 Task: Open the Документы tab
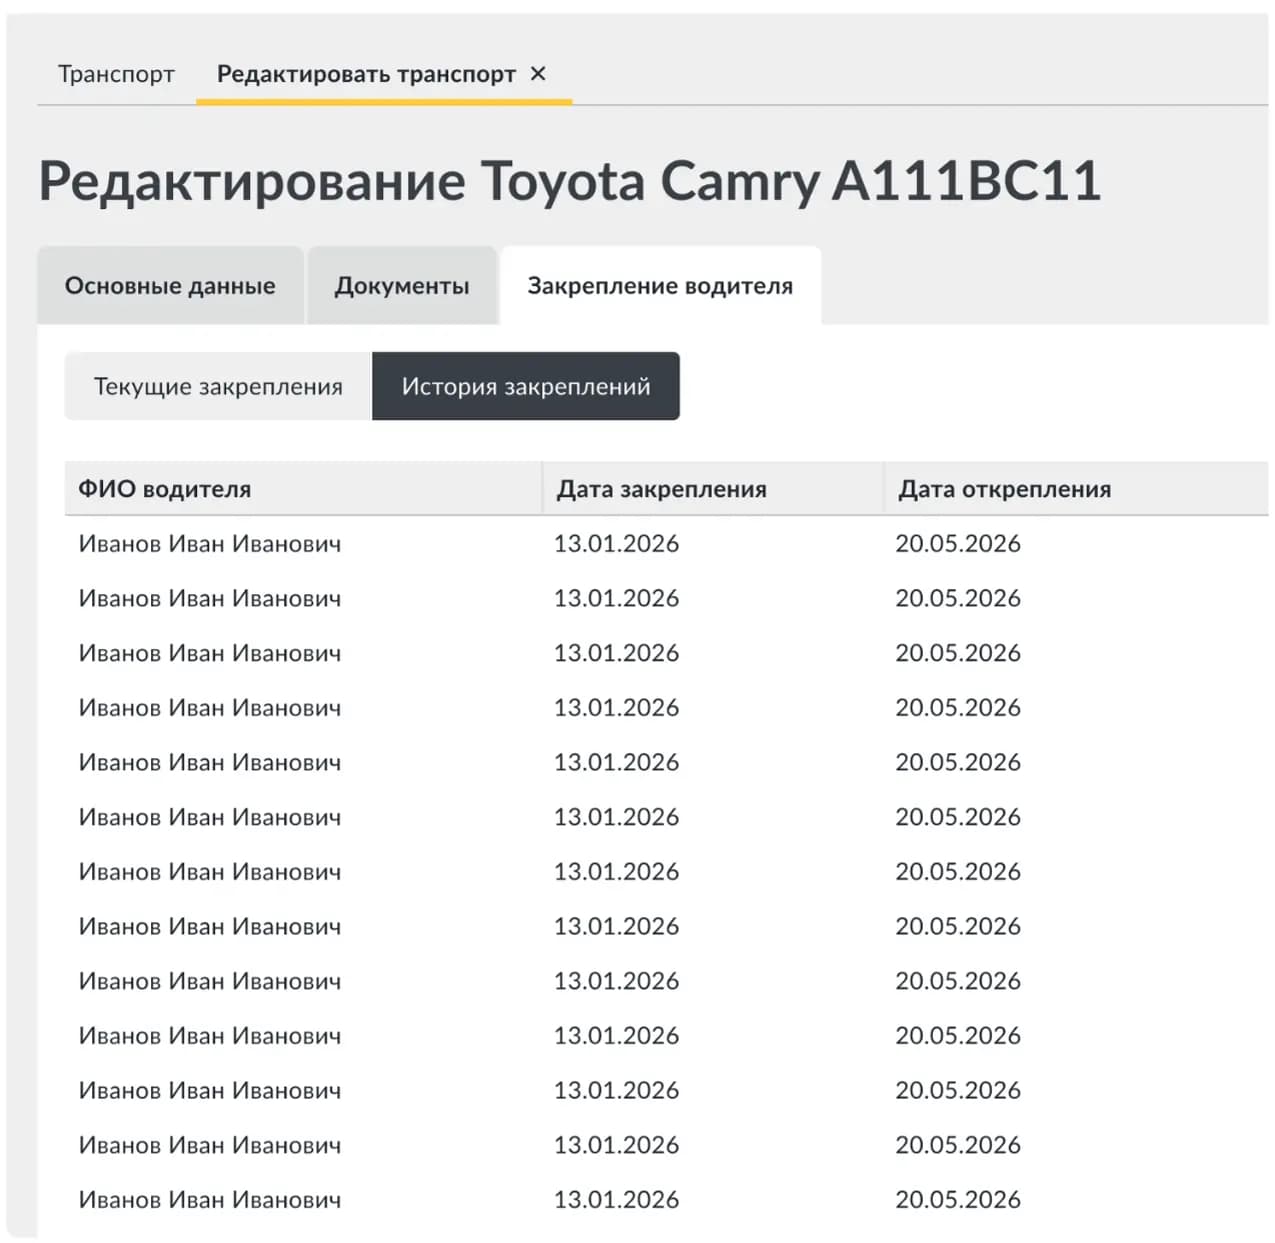click(402, 286)
